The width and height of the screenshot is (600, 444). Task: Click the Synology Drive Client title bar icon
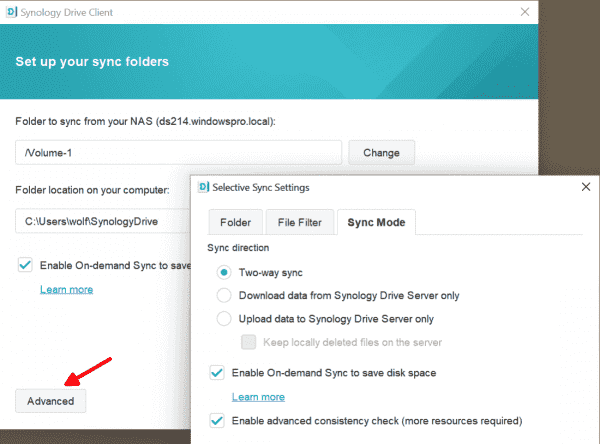tap(12, 12)
